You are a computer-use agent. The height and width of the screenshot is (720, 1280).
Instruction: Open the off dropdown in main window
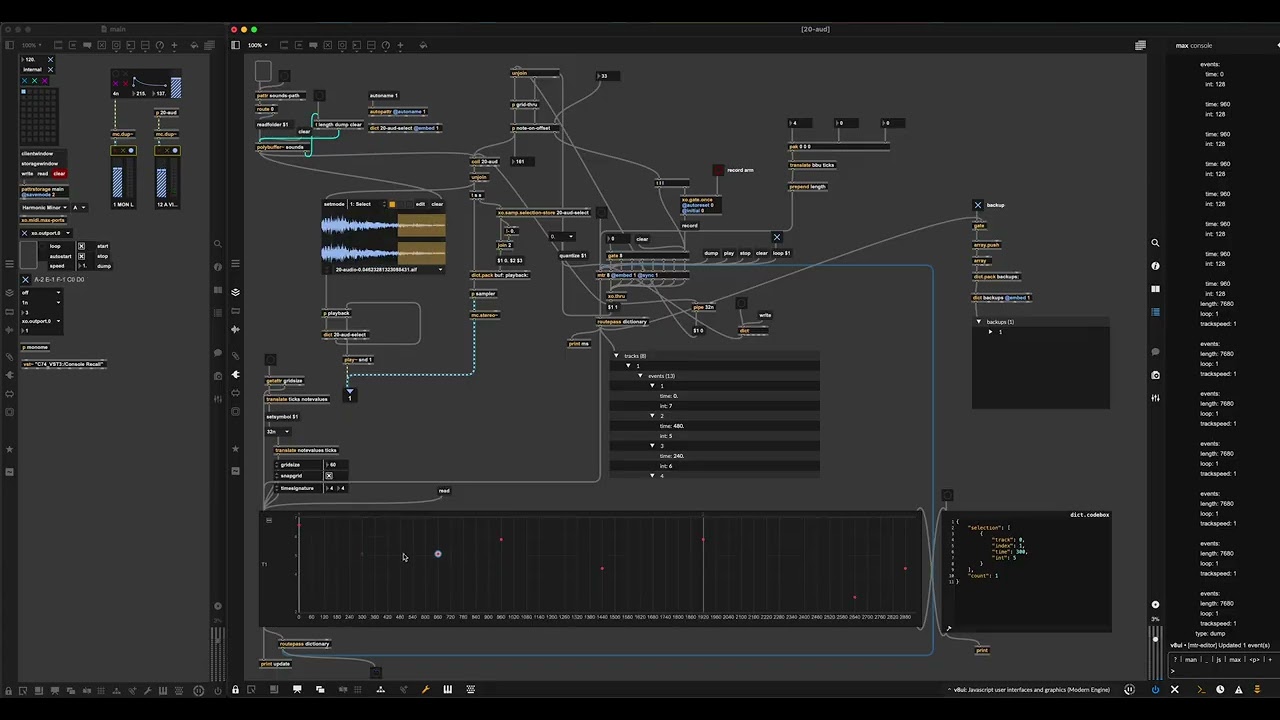(41, 293)
